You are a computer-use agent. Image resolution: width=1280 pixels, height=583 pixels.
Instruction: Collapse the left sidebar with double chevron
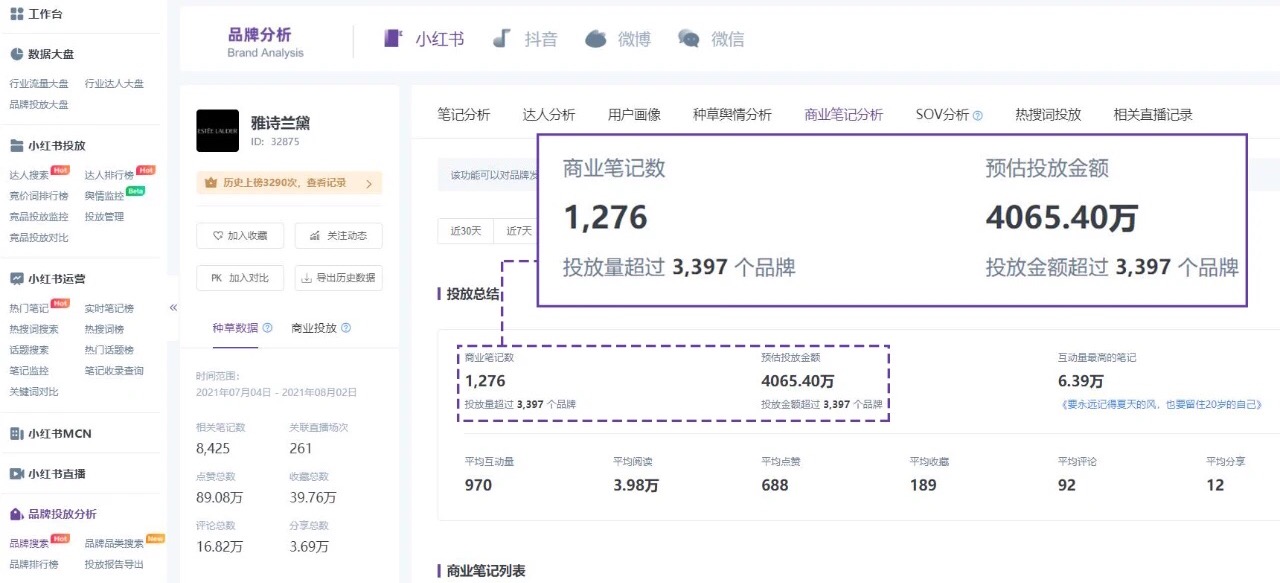[173, 307]
